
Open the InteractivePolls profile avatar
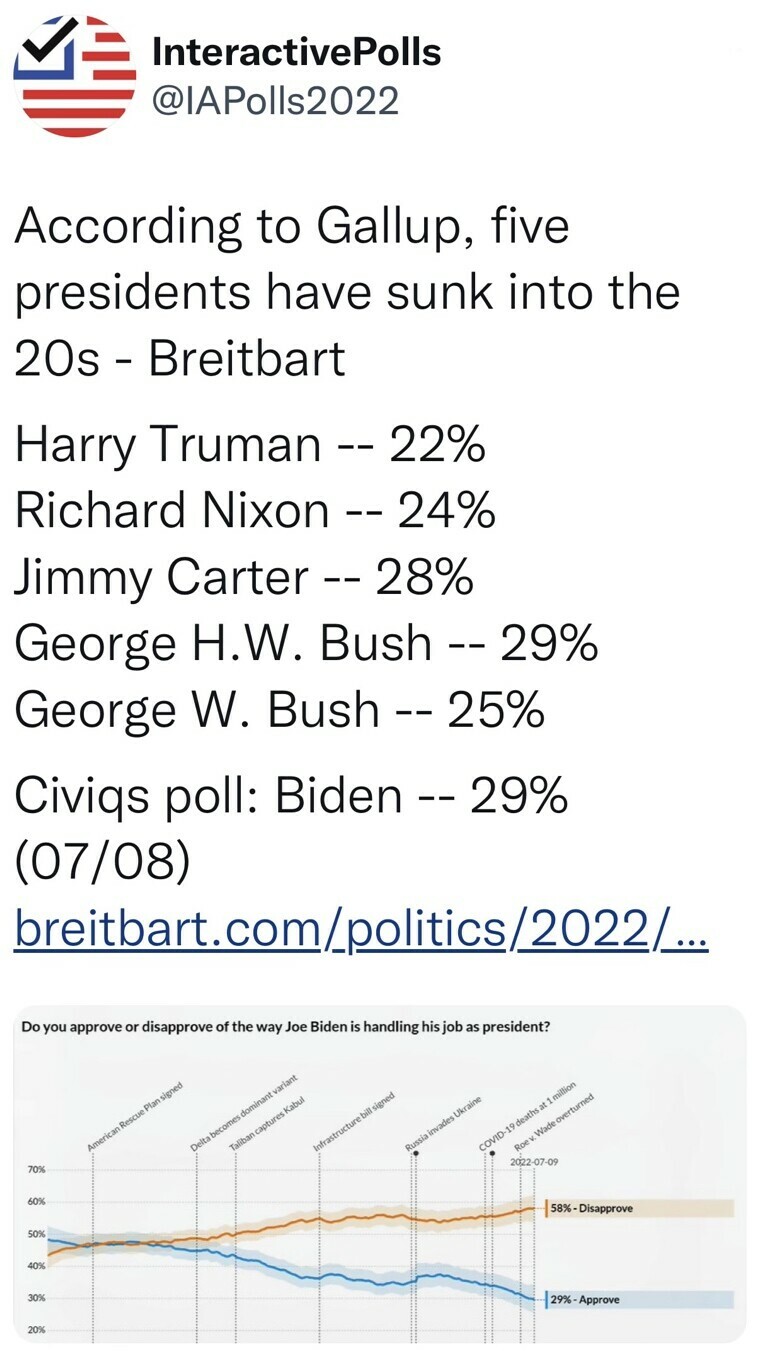73,76
